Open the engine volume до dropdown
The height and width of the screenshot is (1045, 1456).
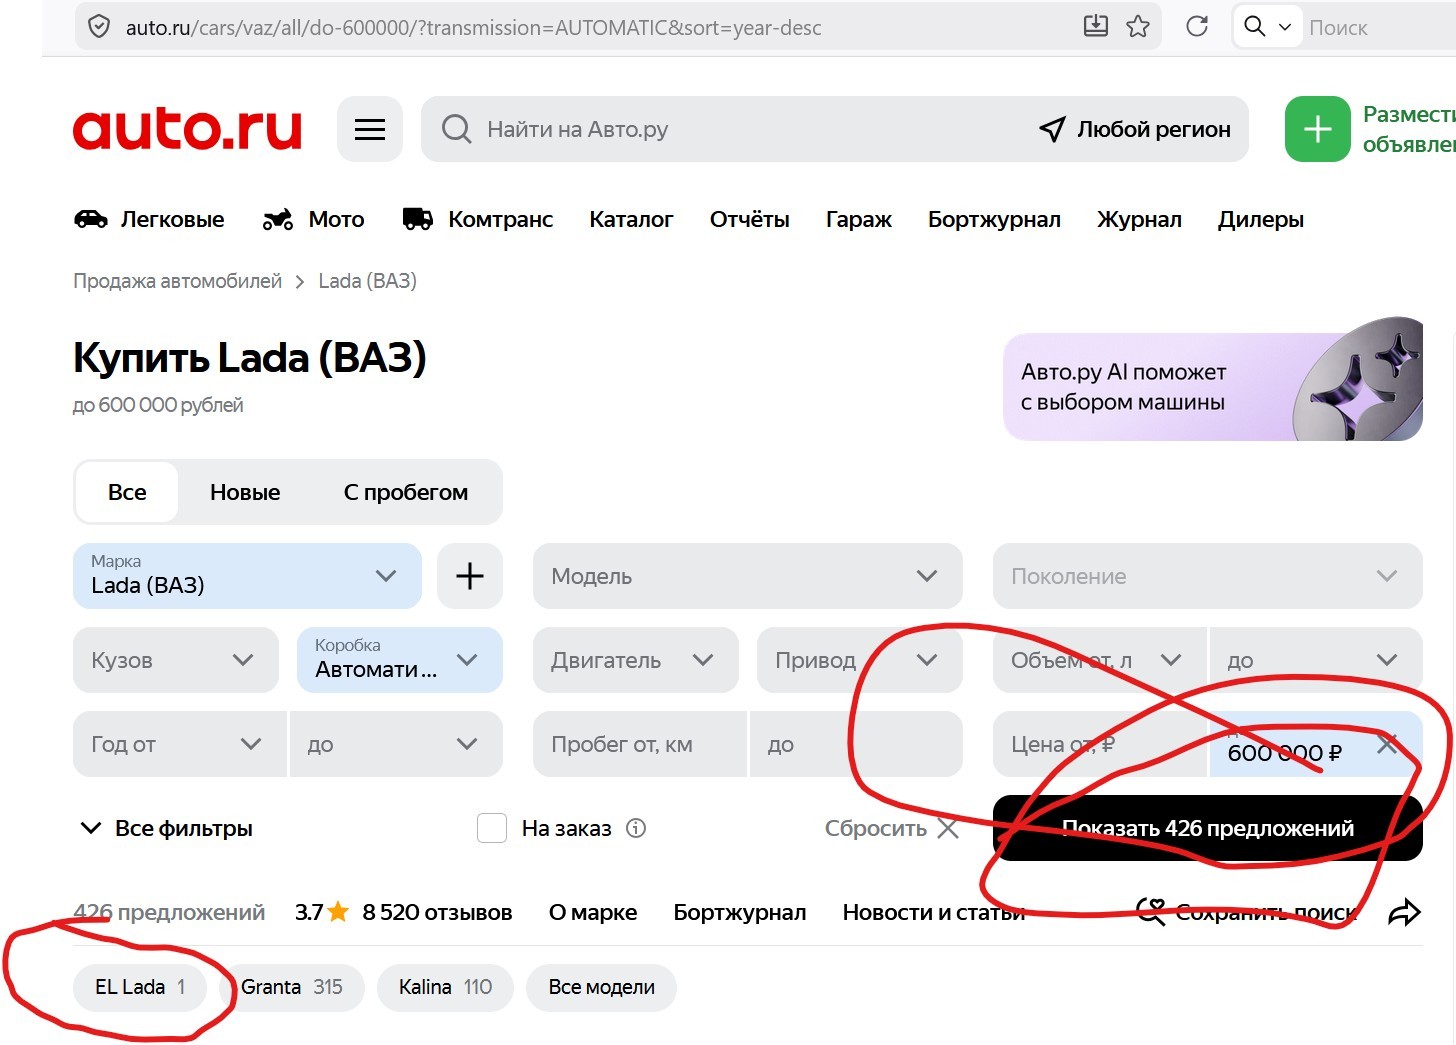(1316, 660)
